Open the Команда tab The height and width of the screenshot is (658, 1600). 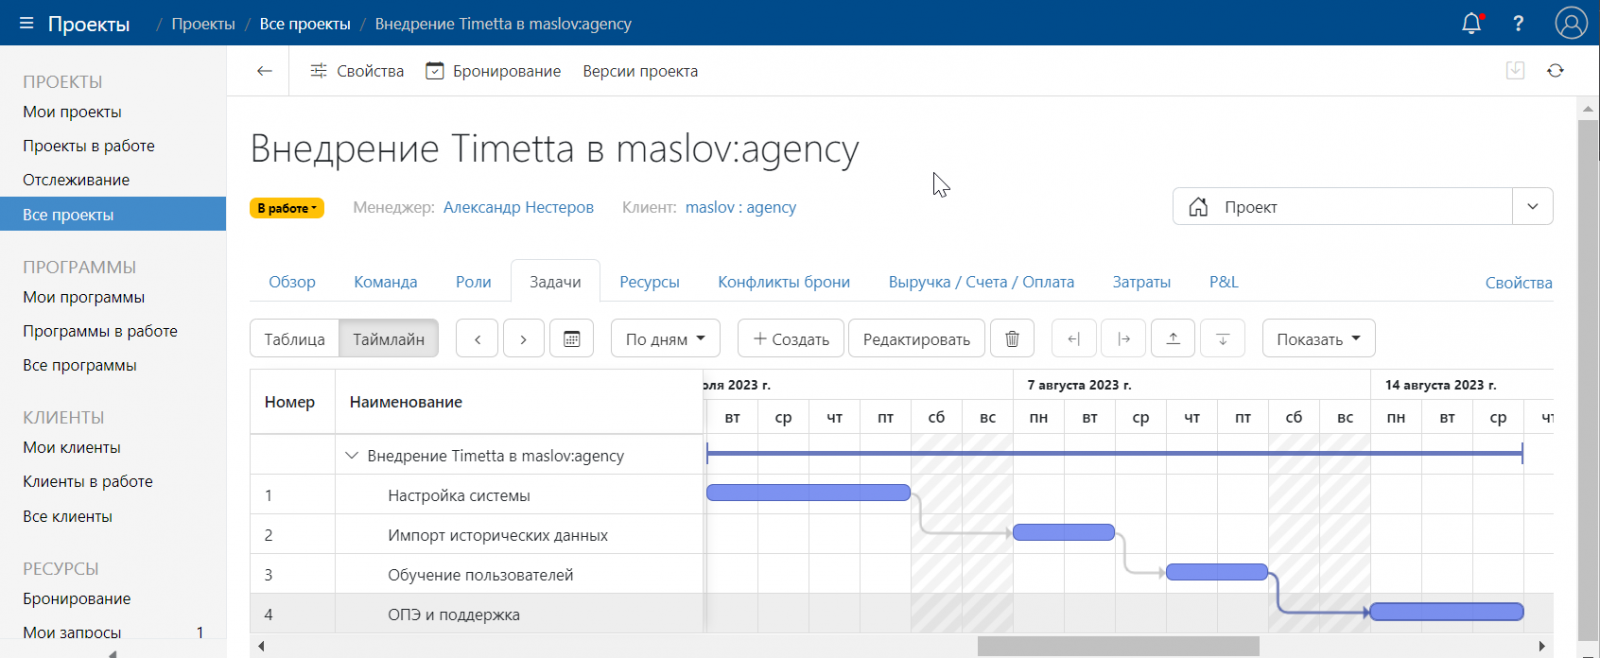pos(385,282)
